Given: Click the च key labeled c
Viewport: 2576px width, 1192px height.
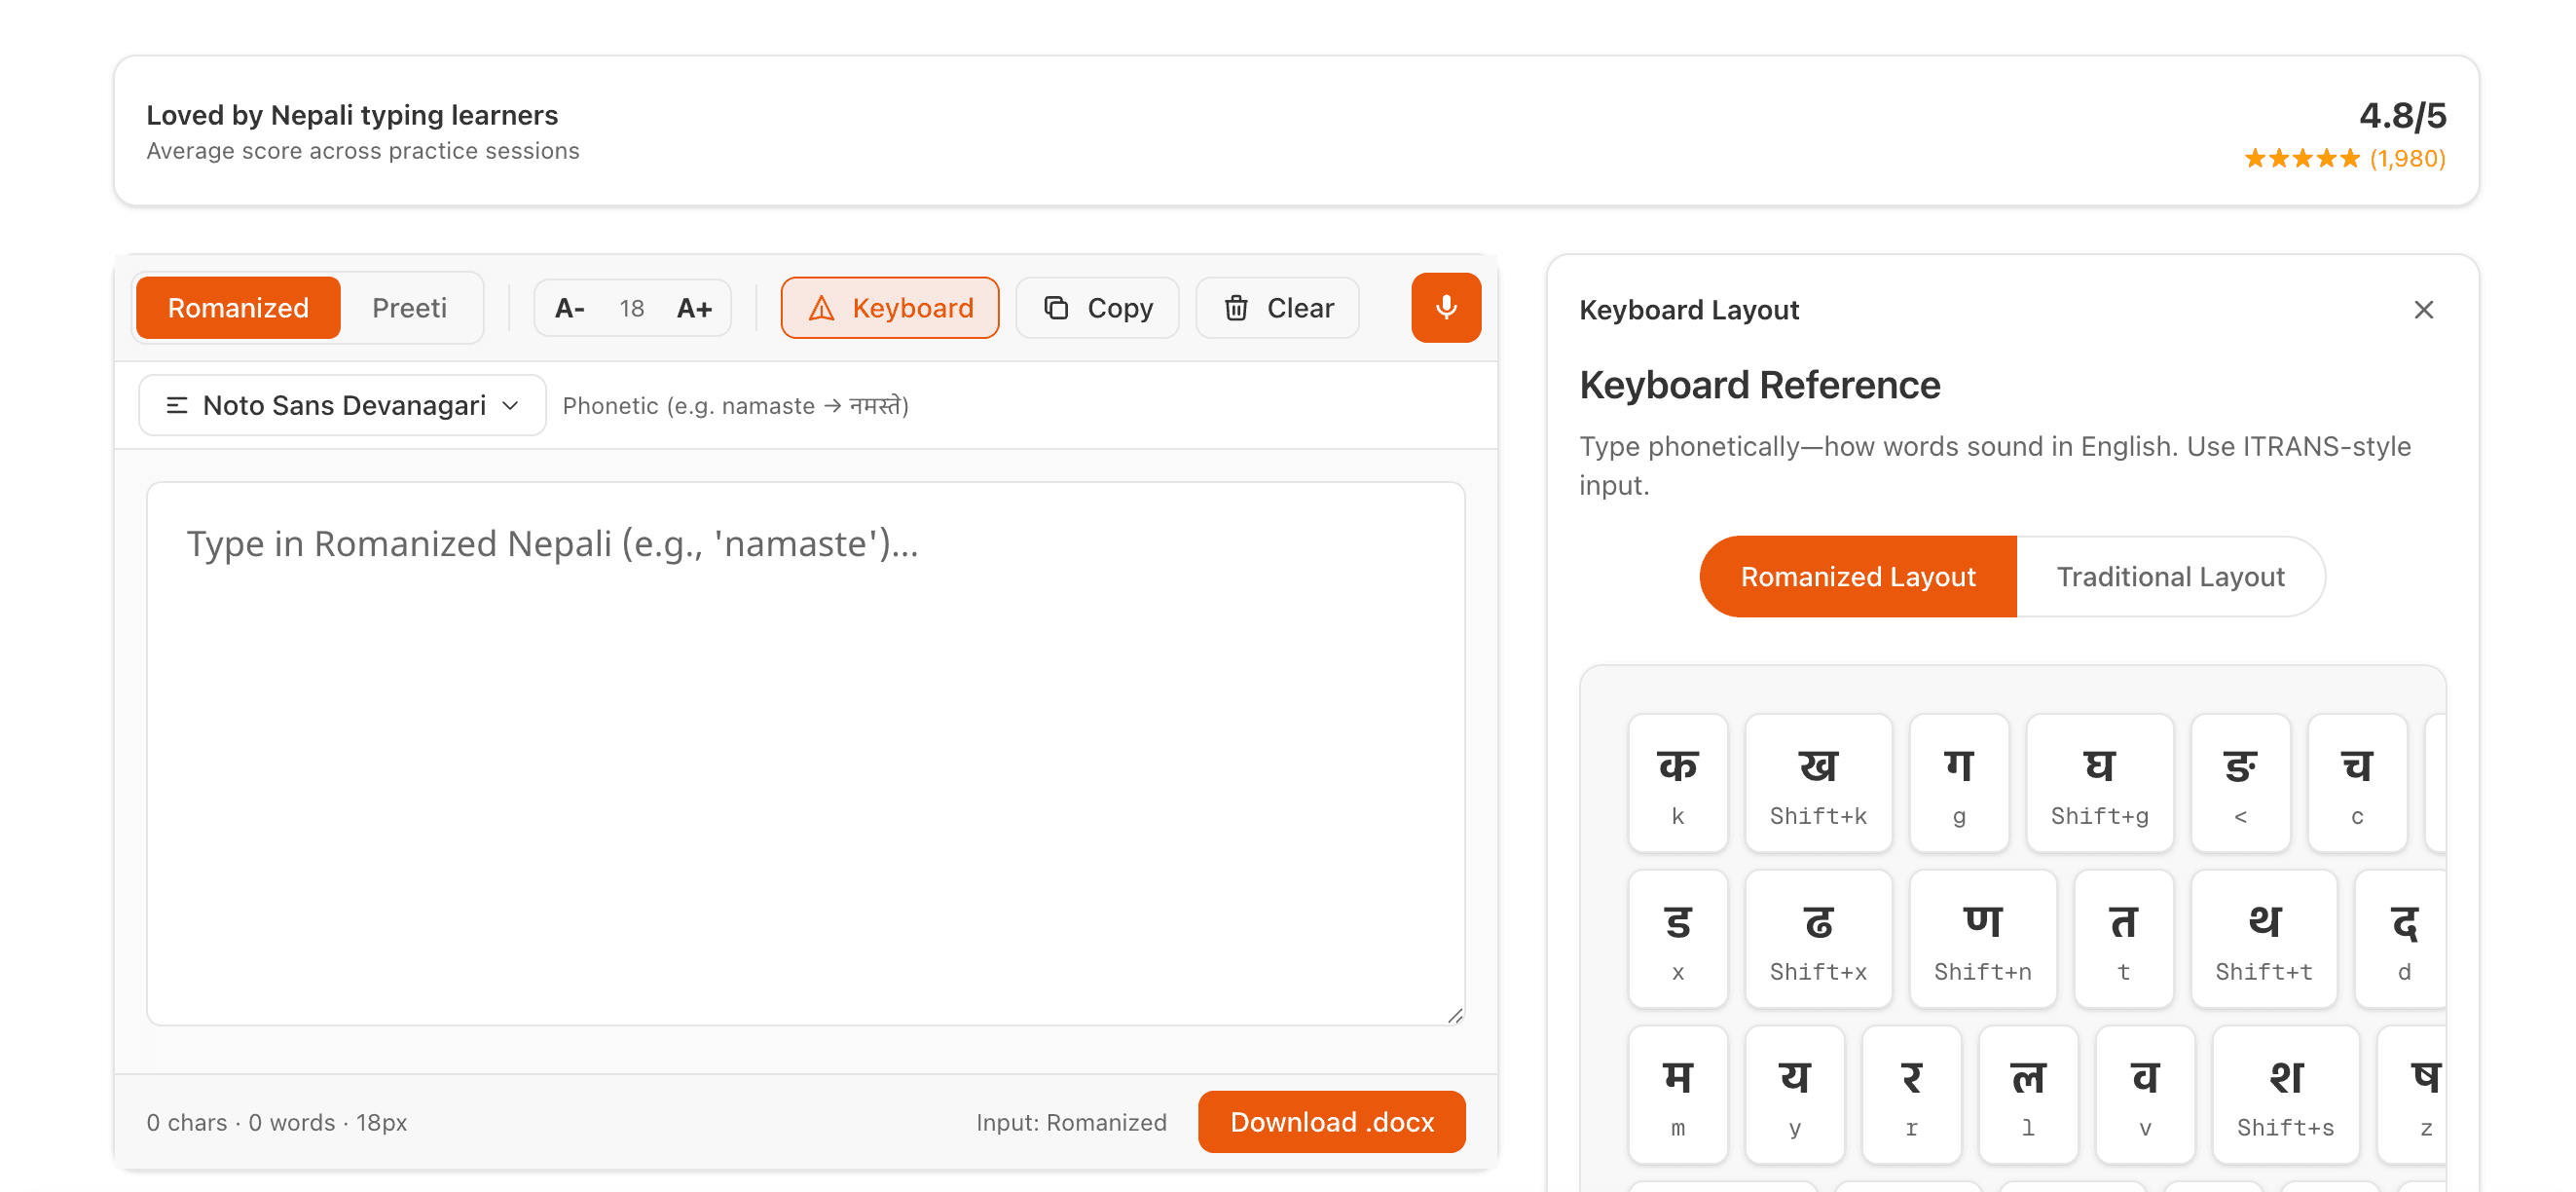Looking at the screenshot, I should coord(2357,783).
